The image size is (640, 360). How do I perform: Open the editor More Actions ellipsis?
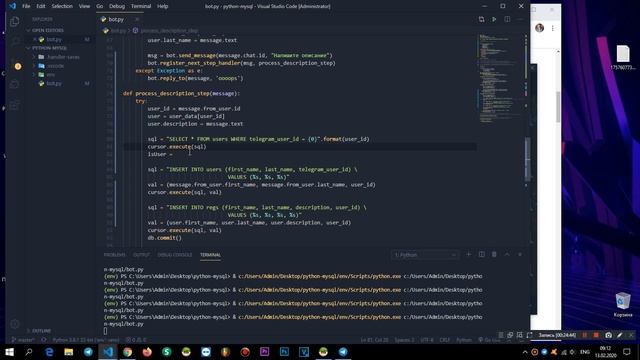[x=520, y=19]
